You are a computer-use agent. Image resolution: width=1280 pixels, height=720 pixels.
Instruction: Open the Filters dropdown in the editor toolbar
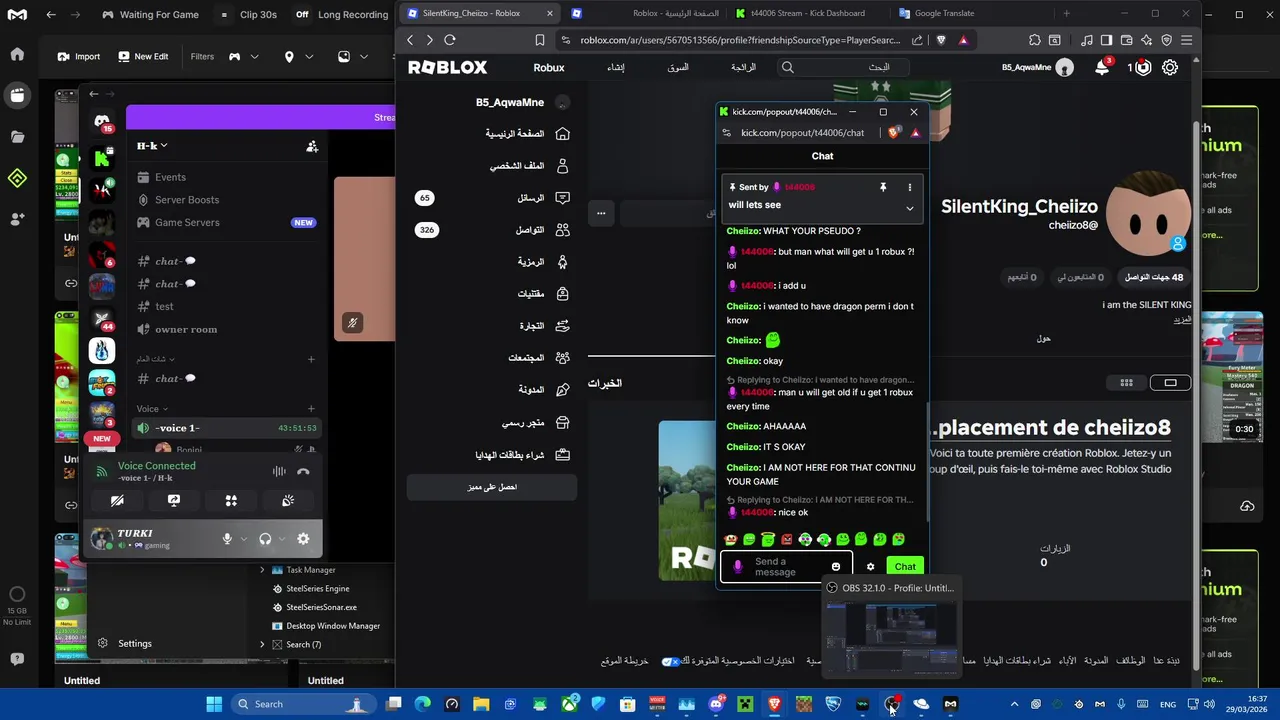[x=202, y=56]
